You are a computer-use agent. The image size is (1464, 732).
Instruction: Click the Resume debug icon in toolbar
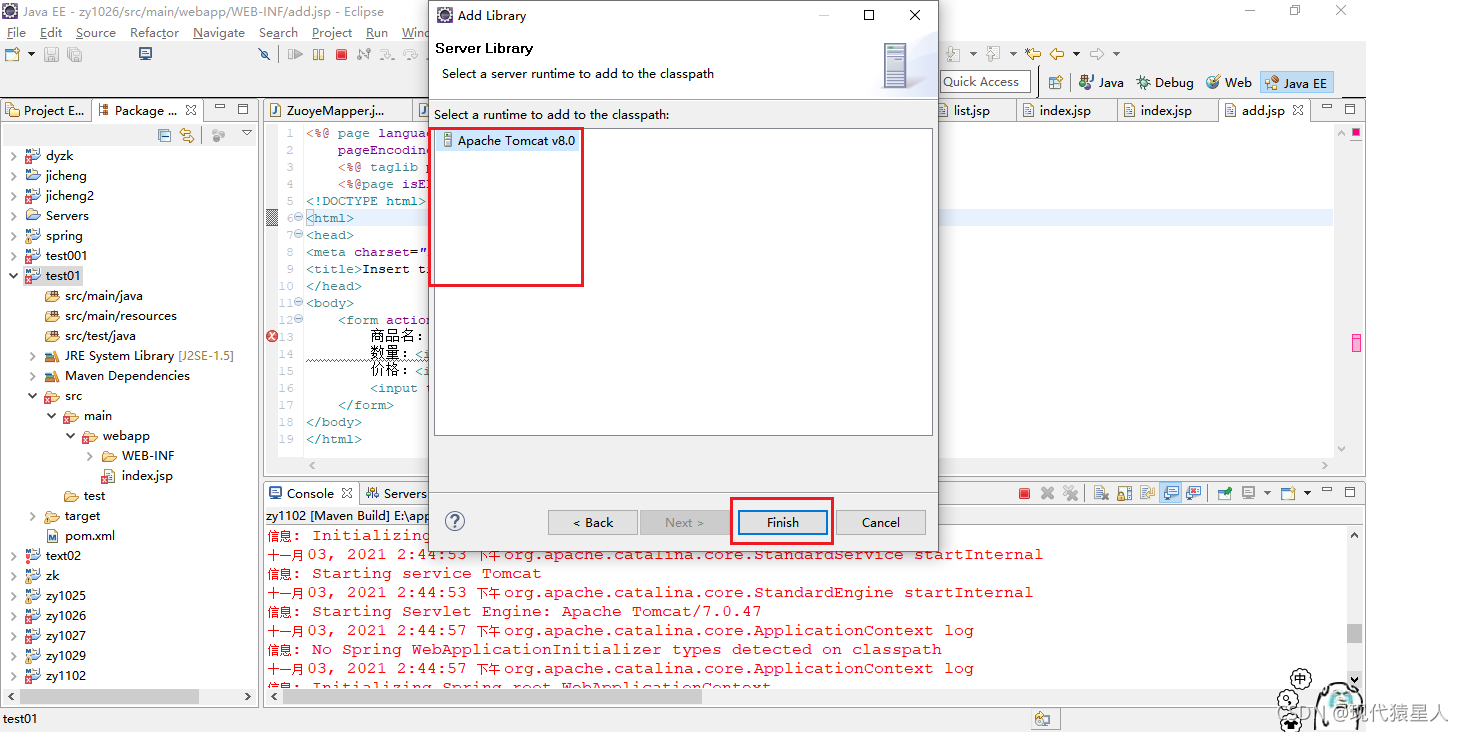coord(295,54)
